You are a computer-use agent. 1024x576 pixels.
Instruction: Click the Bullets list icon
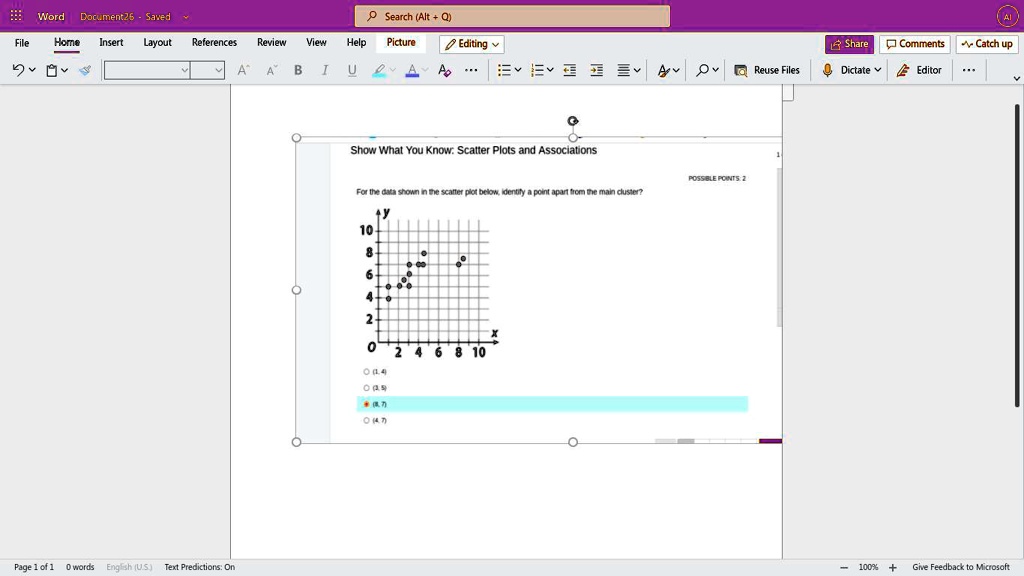504,70
